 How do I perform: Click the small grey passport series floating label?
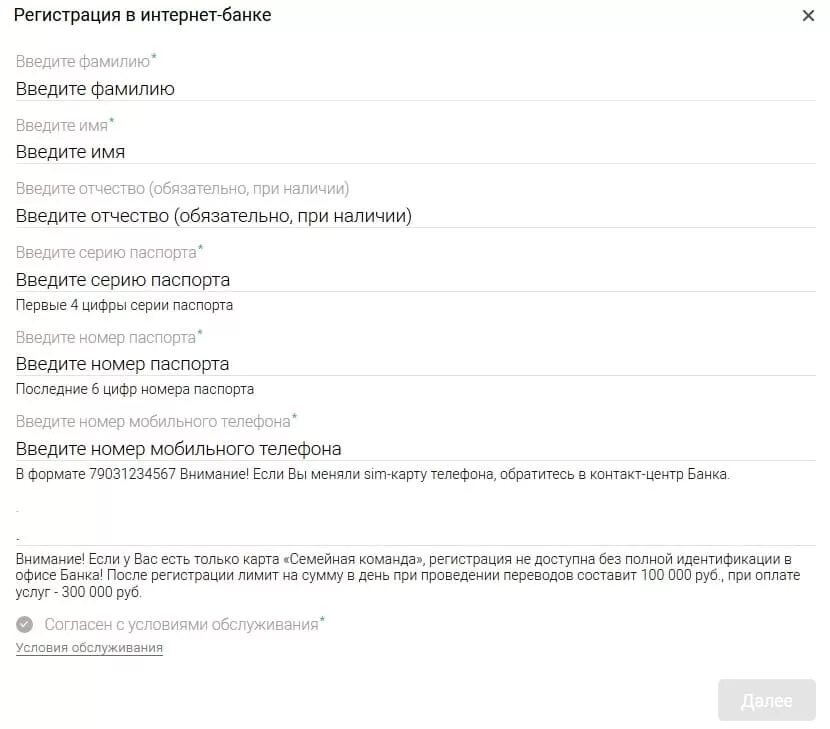[106, 253]
